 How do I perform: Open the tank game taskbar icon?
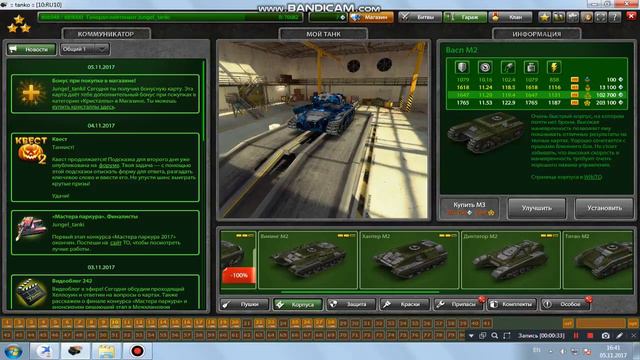tap(76, 351)
